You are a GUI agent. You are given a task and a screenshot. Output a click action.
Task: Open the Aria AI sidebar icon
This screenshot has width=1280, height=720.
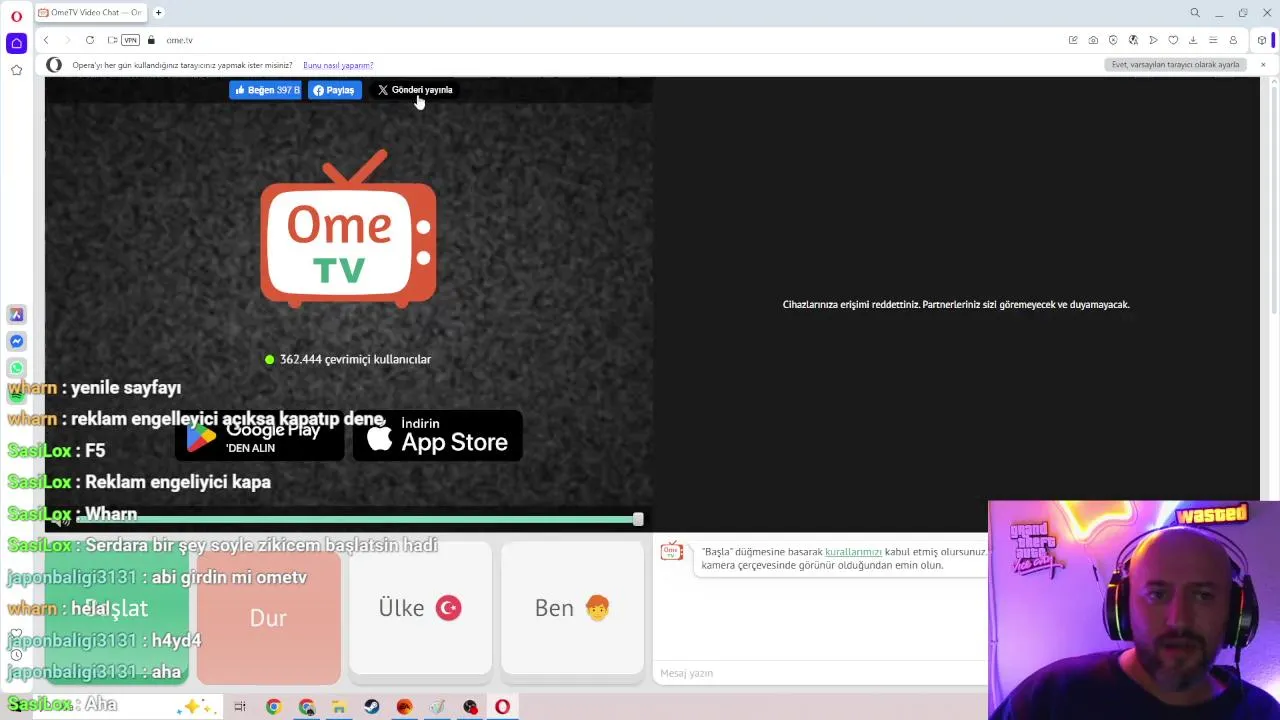point(16,314)
